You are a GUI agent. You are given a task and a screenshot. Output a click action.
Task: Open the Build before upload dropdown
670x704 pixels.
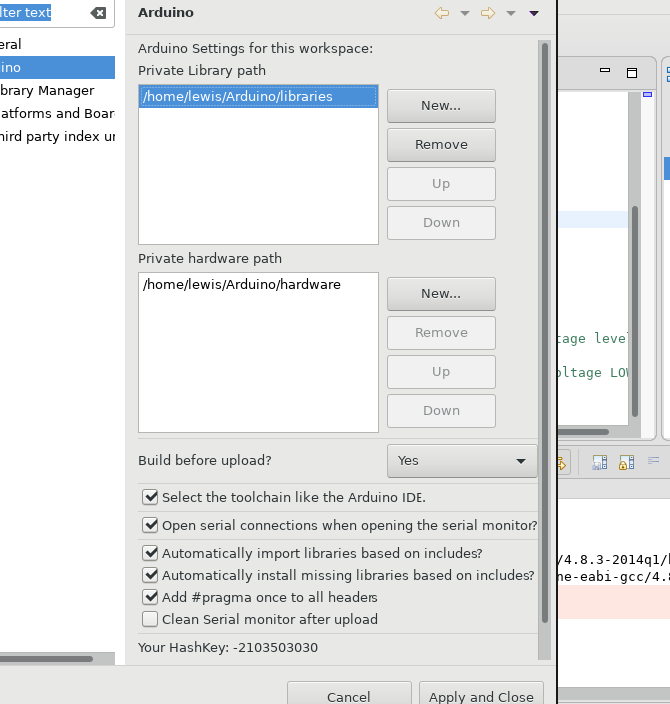pyautogui.click(x=461, y=461)
